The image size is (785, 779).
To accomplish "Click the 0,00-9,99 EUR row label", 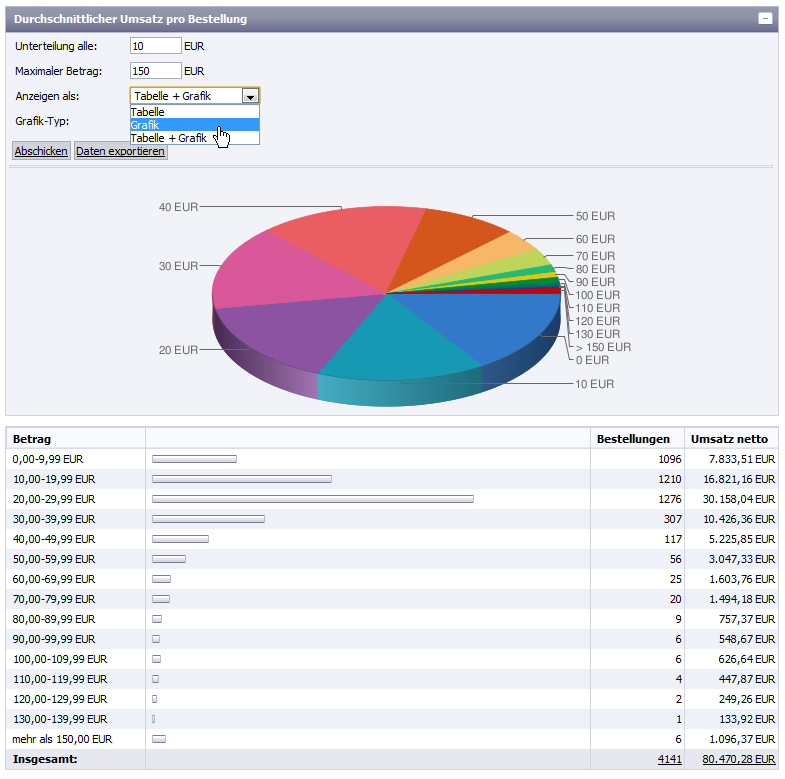I will pyautogui.click(x=48, y=459).
